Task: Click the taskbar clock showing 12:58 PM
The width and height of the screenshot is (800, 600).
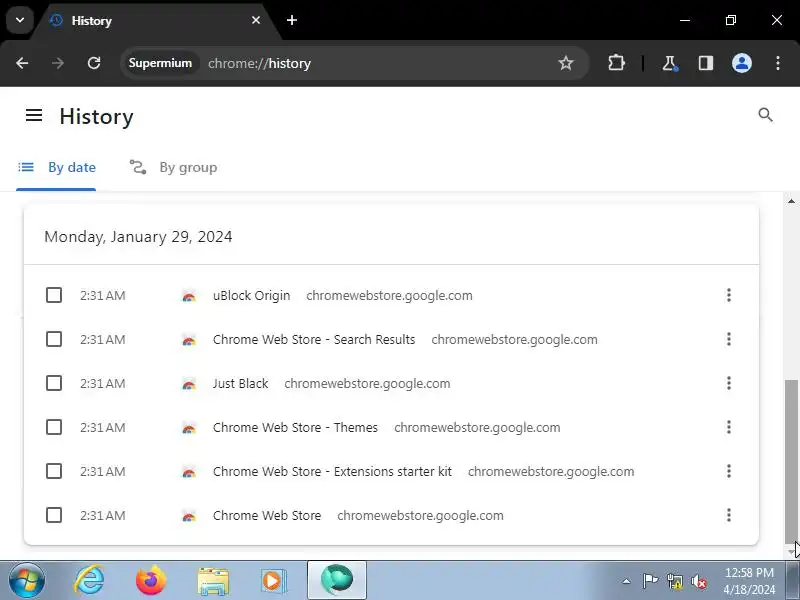Action: point(749,581)
